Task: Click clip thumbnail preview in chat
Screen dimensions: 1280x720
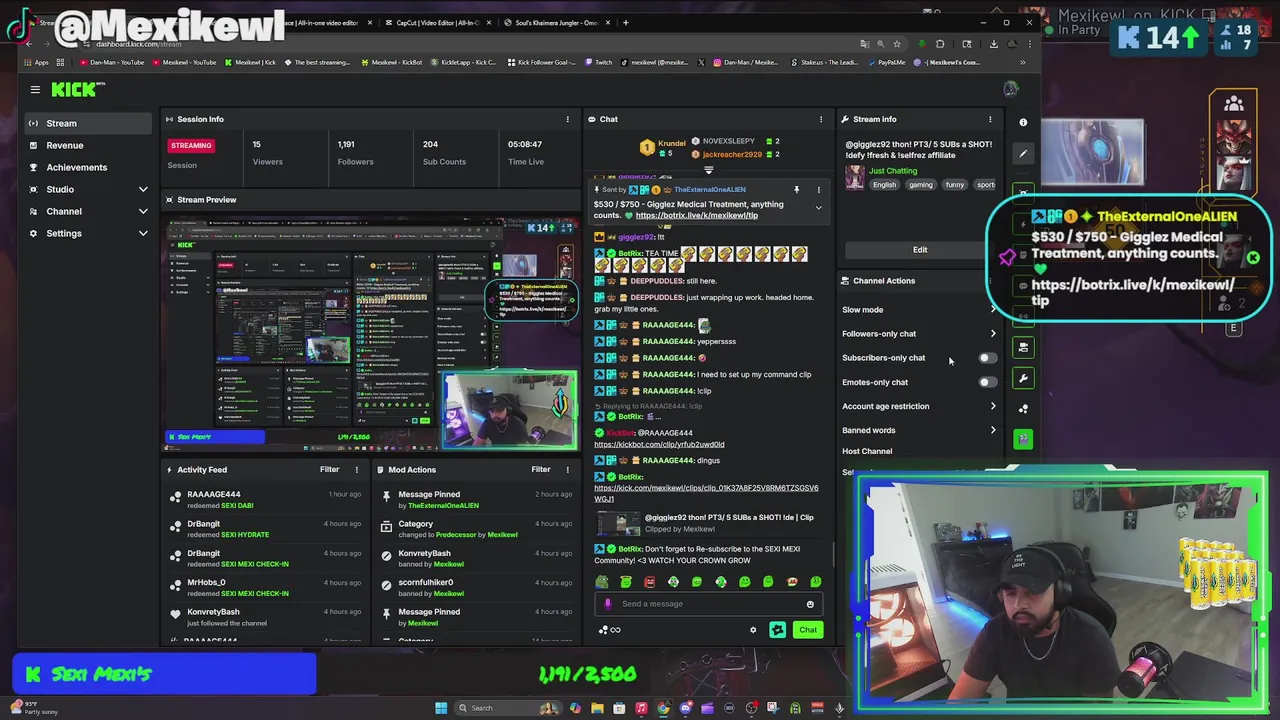Action: tap(618, 524)
